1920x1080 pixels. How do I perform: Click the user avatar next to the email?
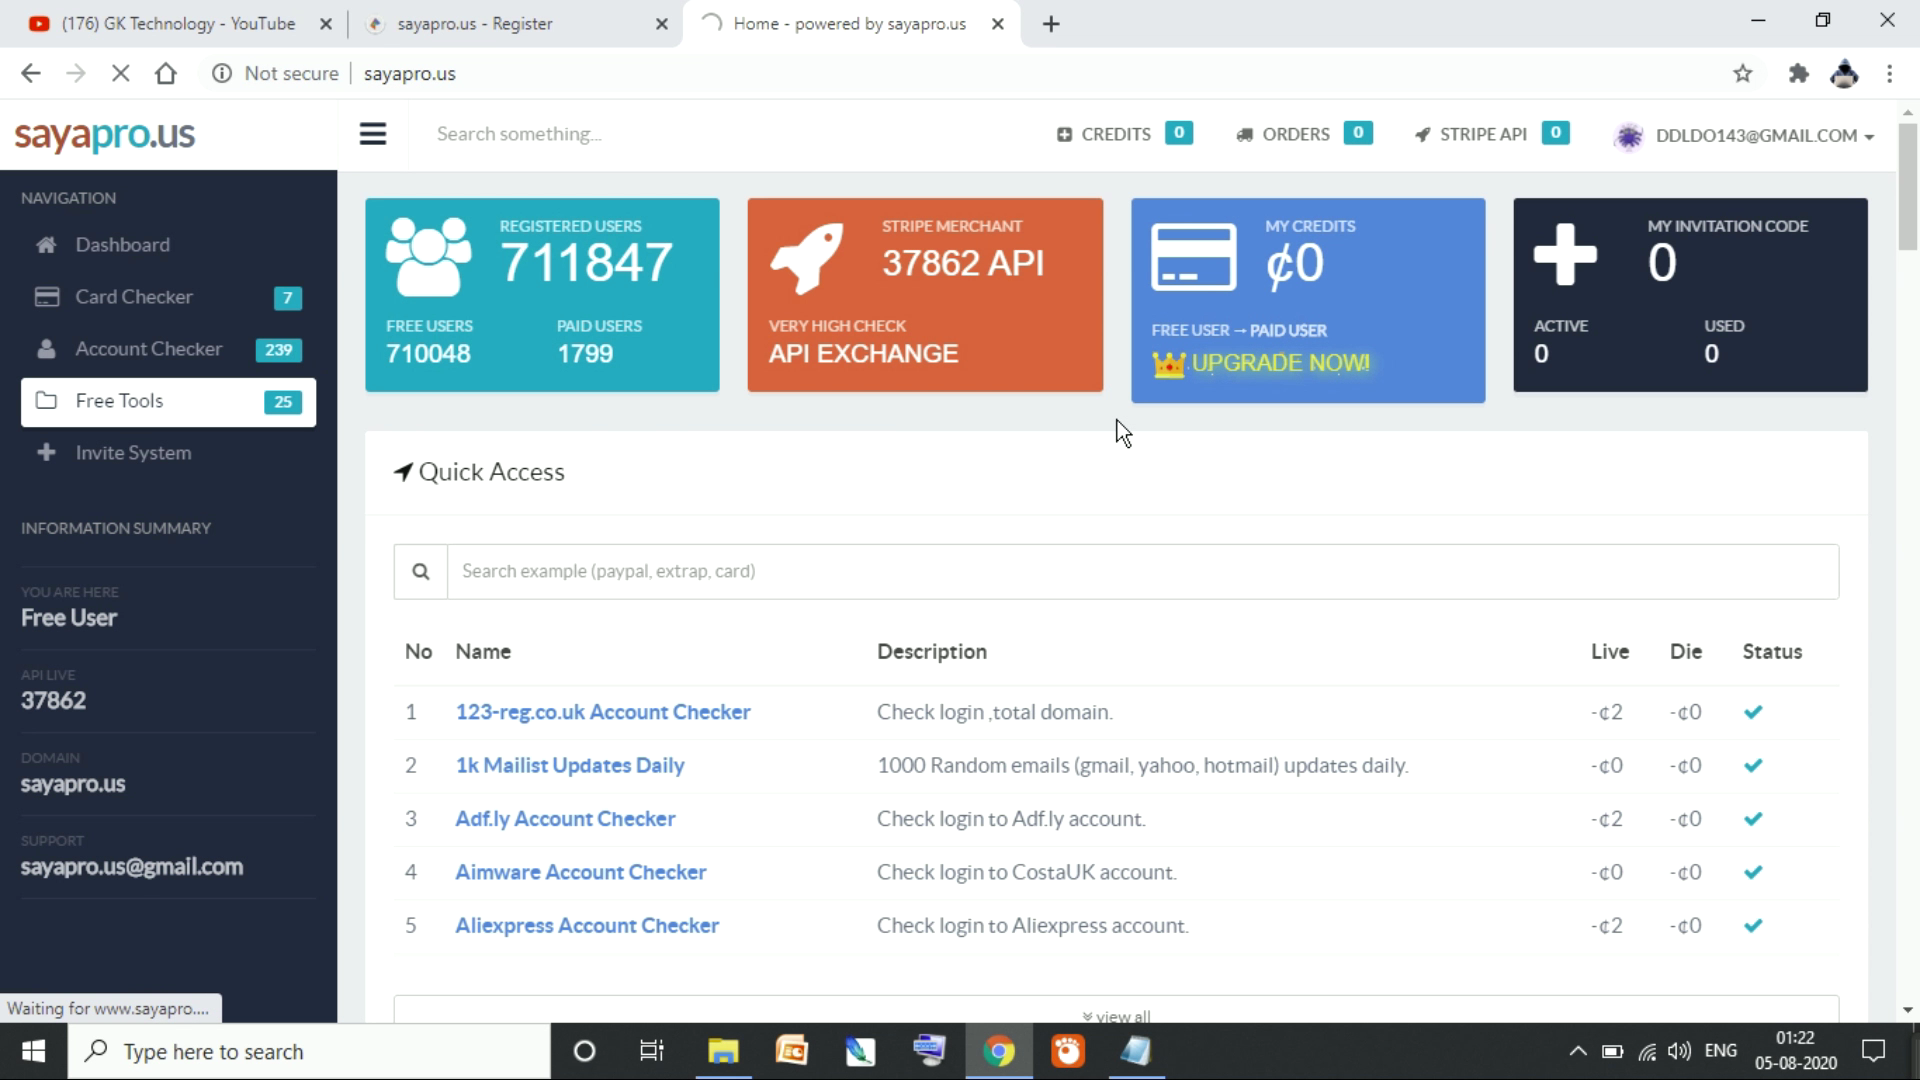click(x=1628, y=136)
